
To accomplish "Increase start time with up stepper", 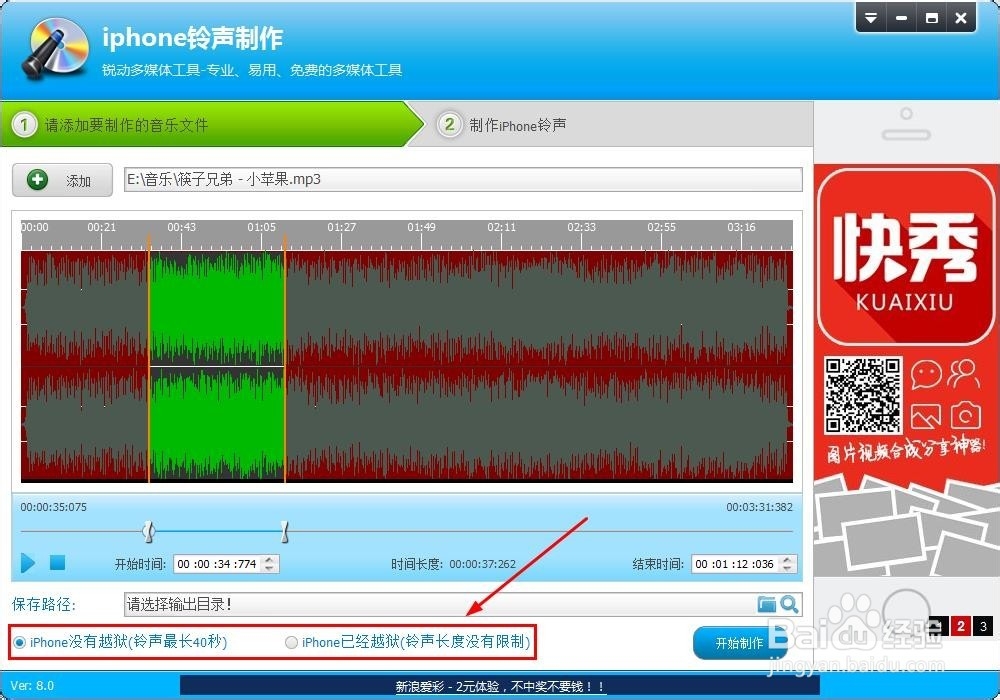I will click(270, 560).
